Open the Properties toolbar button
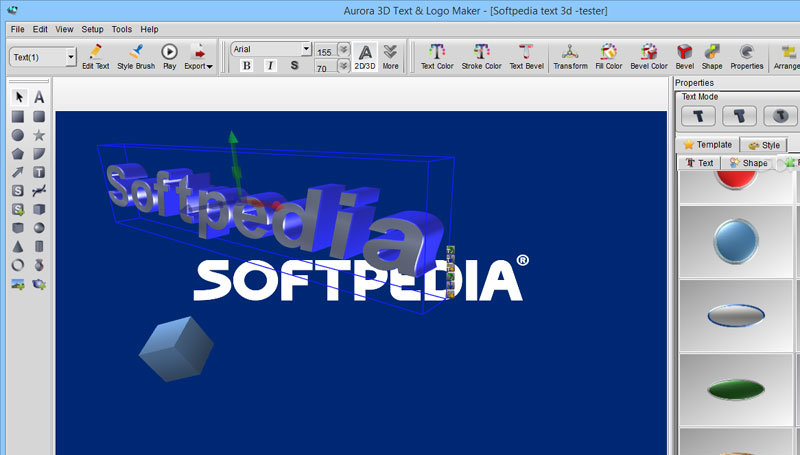 (746, 57)
